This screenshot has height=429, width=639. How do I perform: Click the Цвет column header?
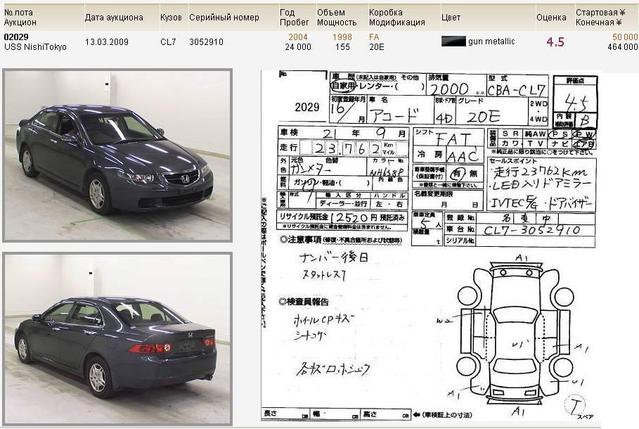click(451, 18)
